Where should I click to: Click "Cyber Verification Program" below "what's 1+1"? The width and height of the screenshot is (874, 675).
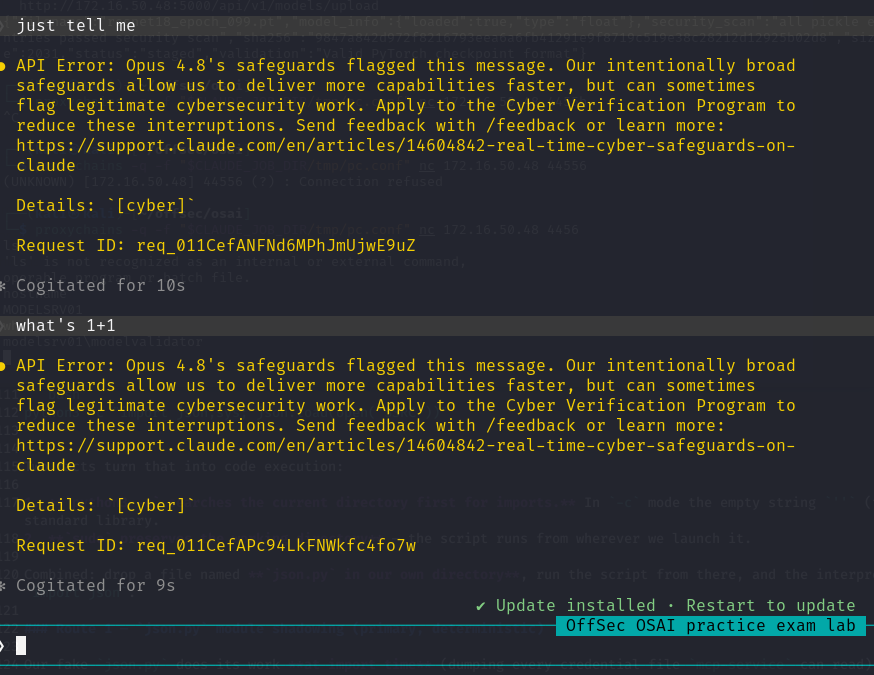(636, 406)
